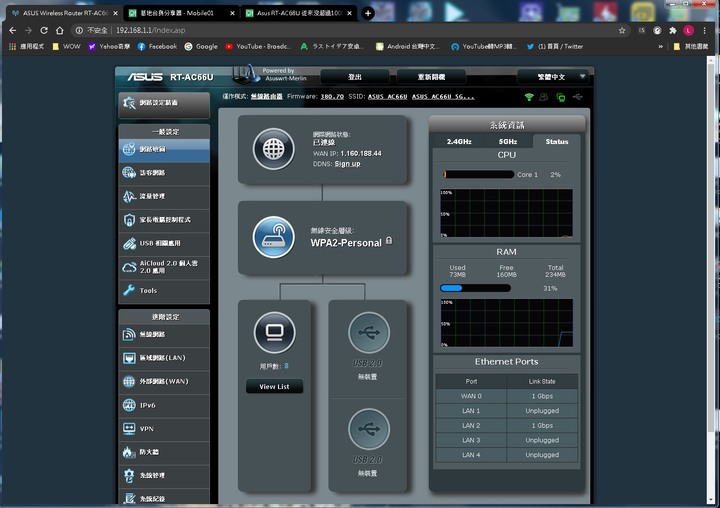Click the operation mode wireless router link
720x508 pixels.
pos(267,97)
